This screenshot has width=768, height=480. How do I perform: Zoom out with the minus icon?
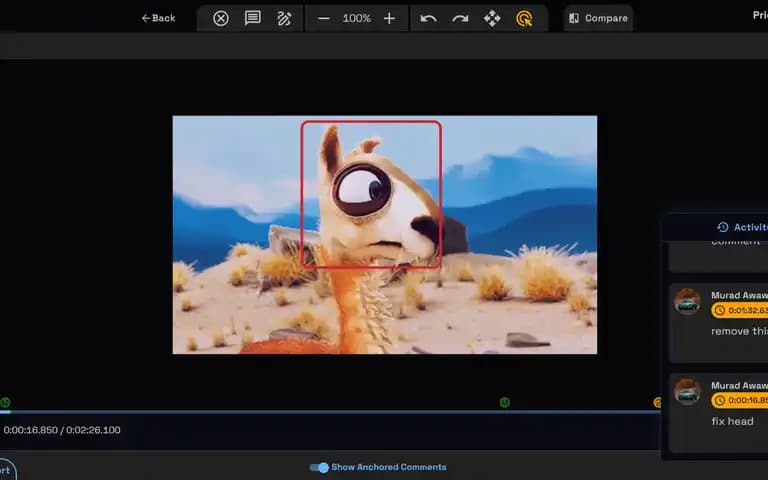click(x=324, y=19)
